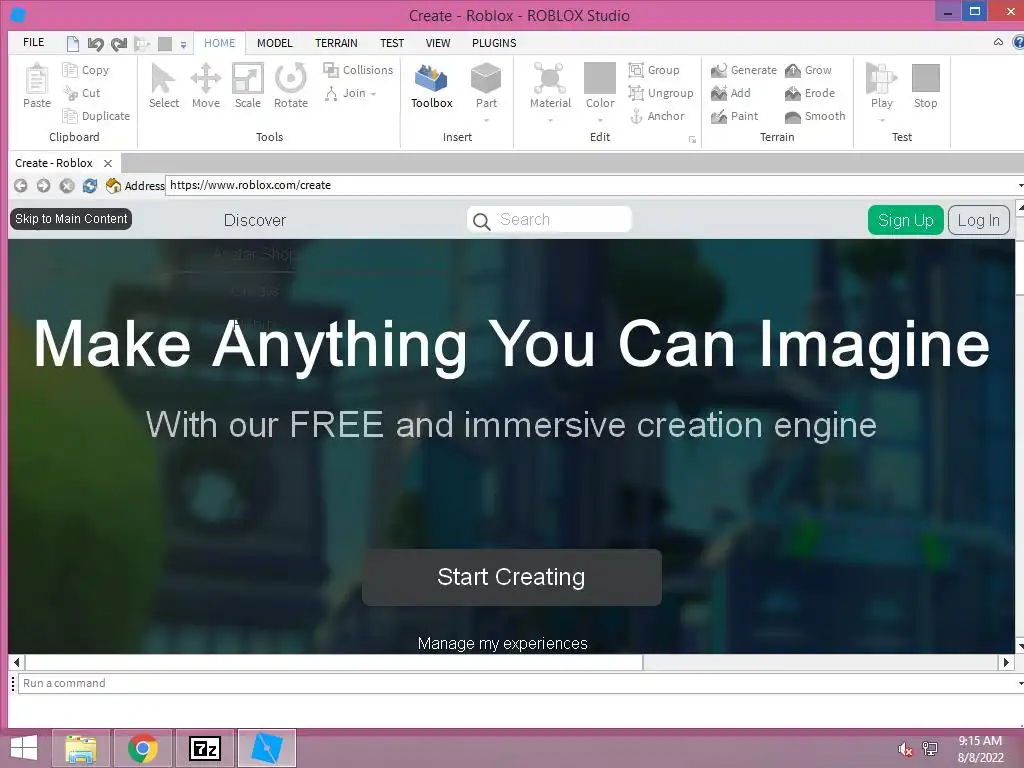Collapse the ribbon with the chevron
This screenshot has height=768, width=1024.
coord(998,42)
